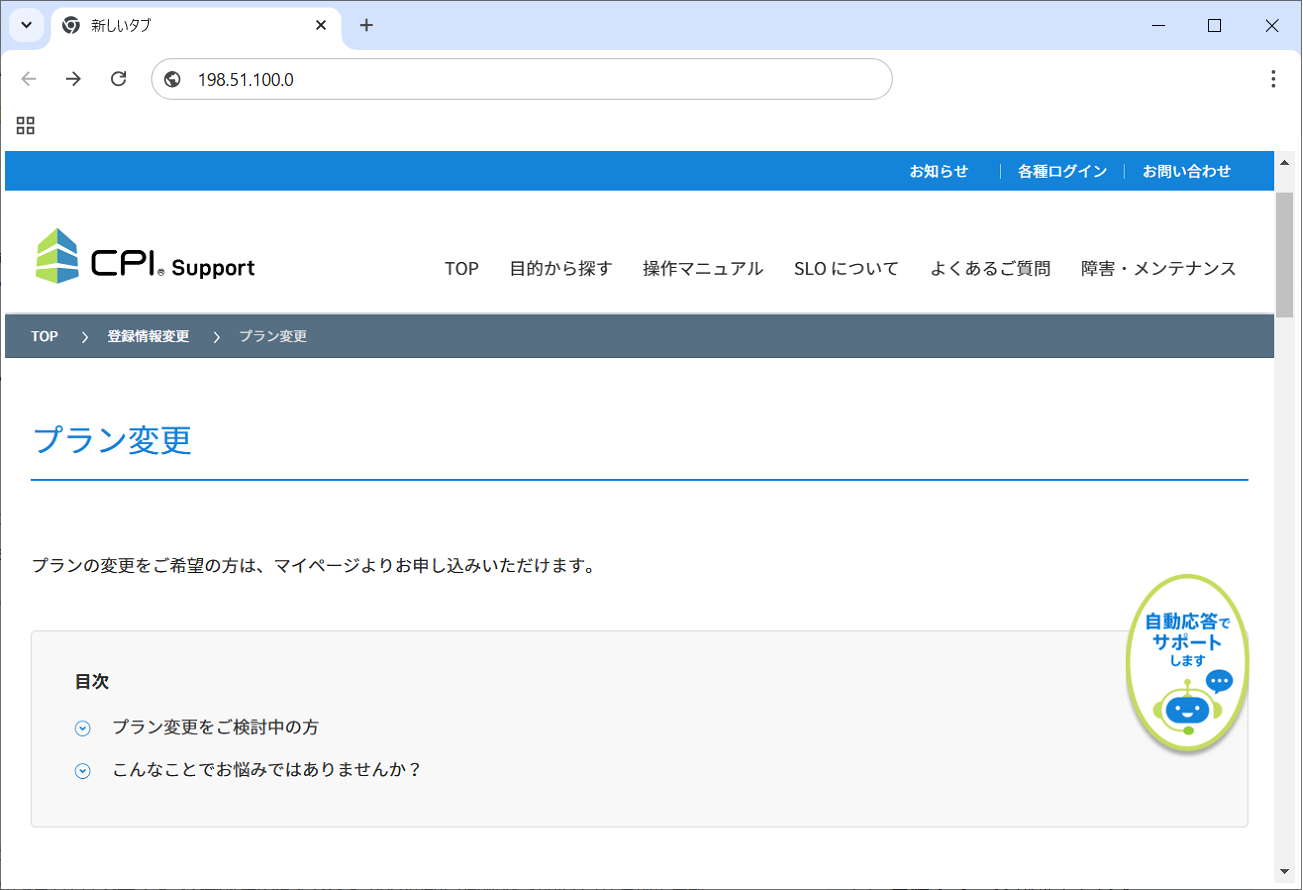
Task: Click the お問い合わせ link in top bar
Action: (x=1186, y=171)
